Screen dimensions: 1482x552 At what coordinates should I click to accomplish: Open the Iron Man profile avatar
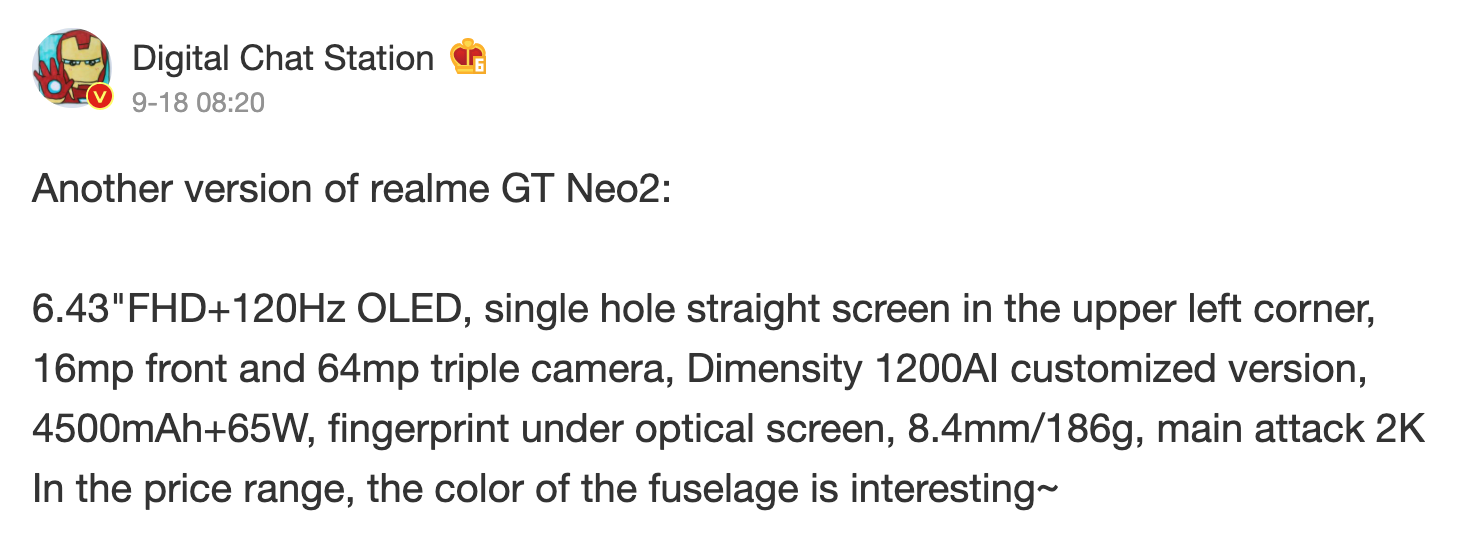(x=70, y=69)
